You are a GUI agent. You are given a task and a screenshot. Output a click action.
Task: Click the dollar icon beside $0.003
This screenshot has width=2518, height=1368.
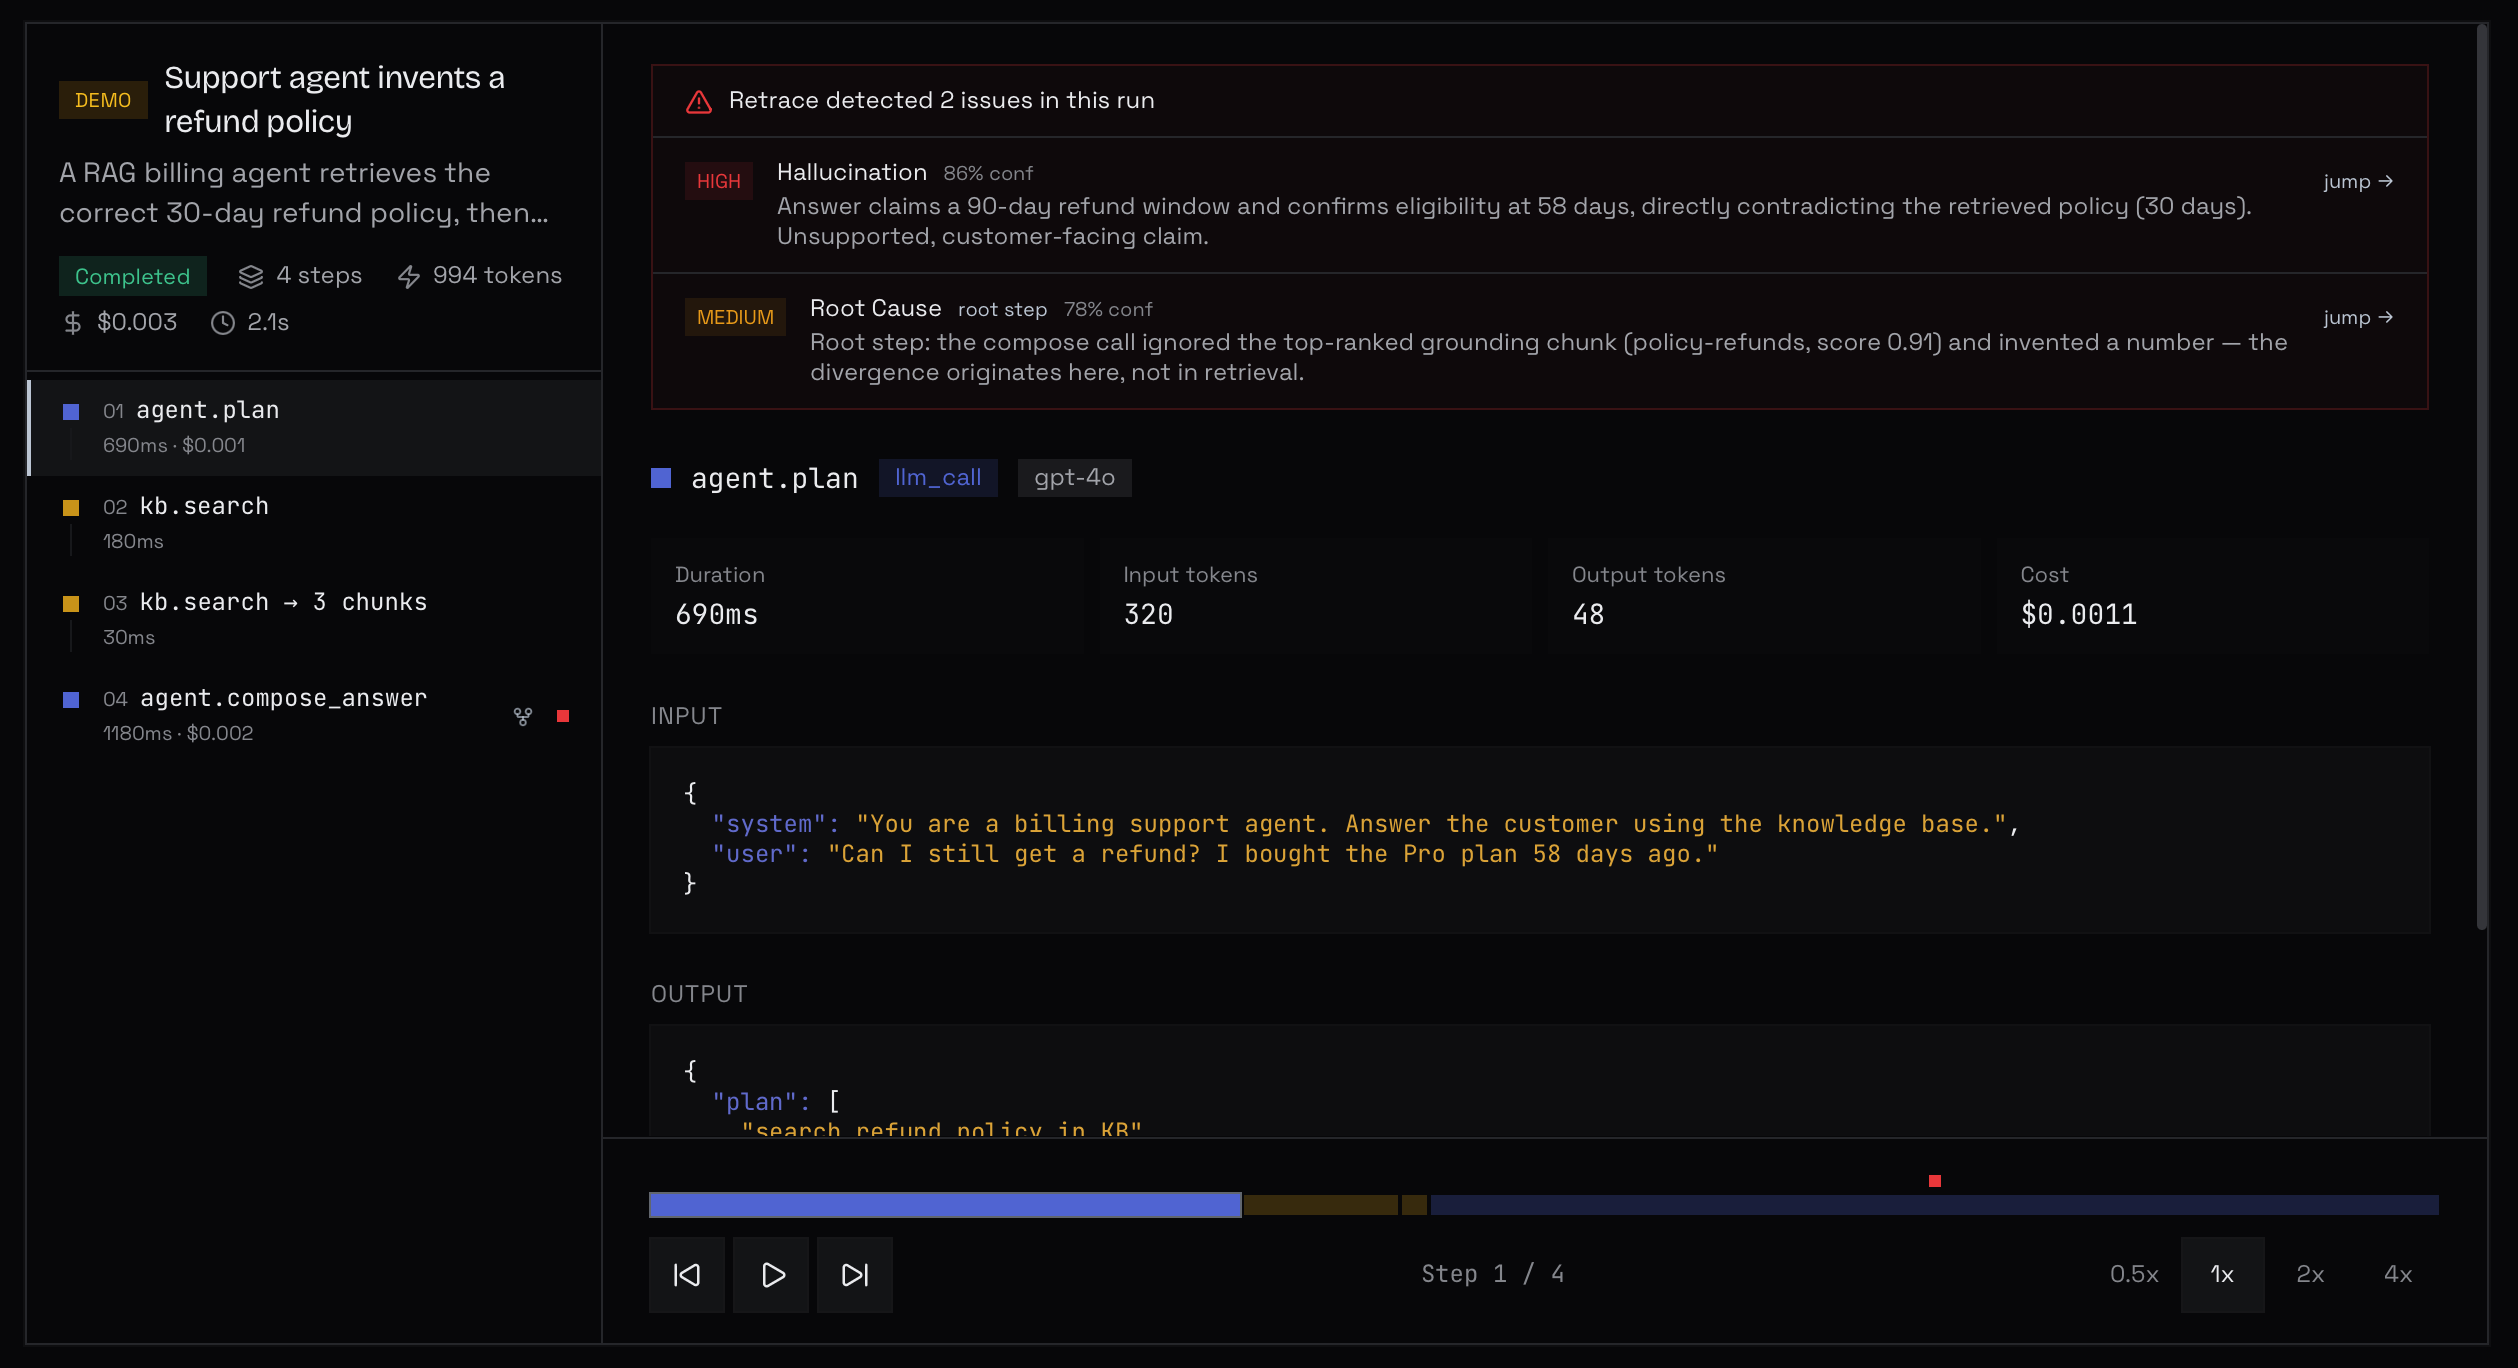(72, 323)
